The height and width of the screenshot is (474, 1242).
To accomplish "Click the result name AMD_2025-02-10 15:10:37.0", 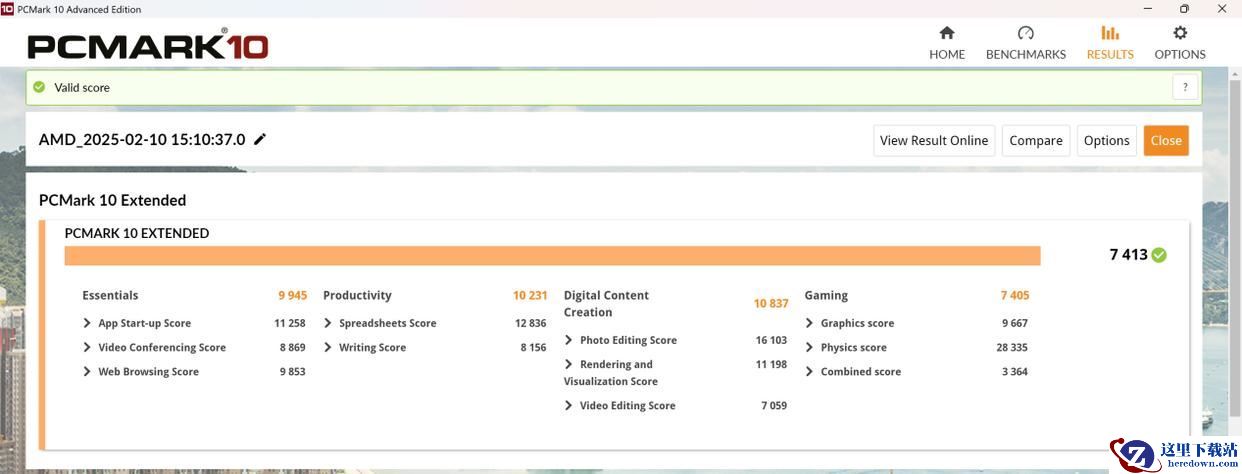I will click(x=142, y=139).
